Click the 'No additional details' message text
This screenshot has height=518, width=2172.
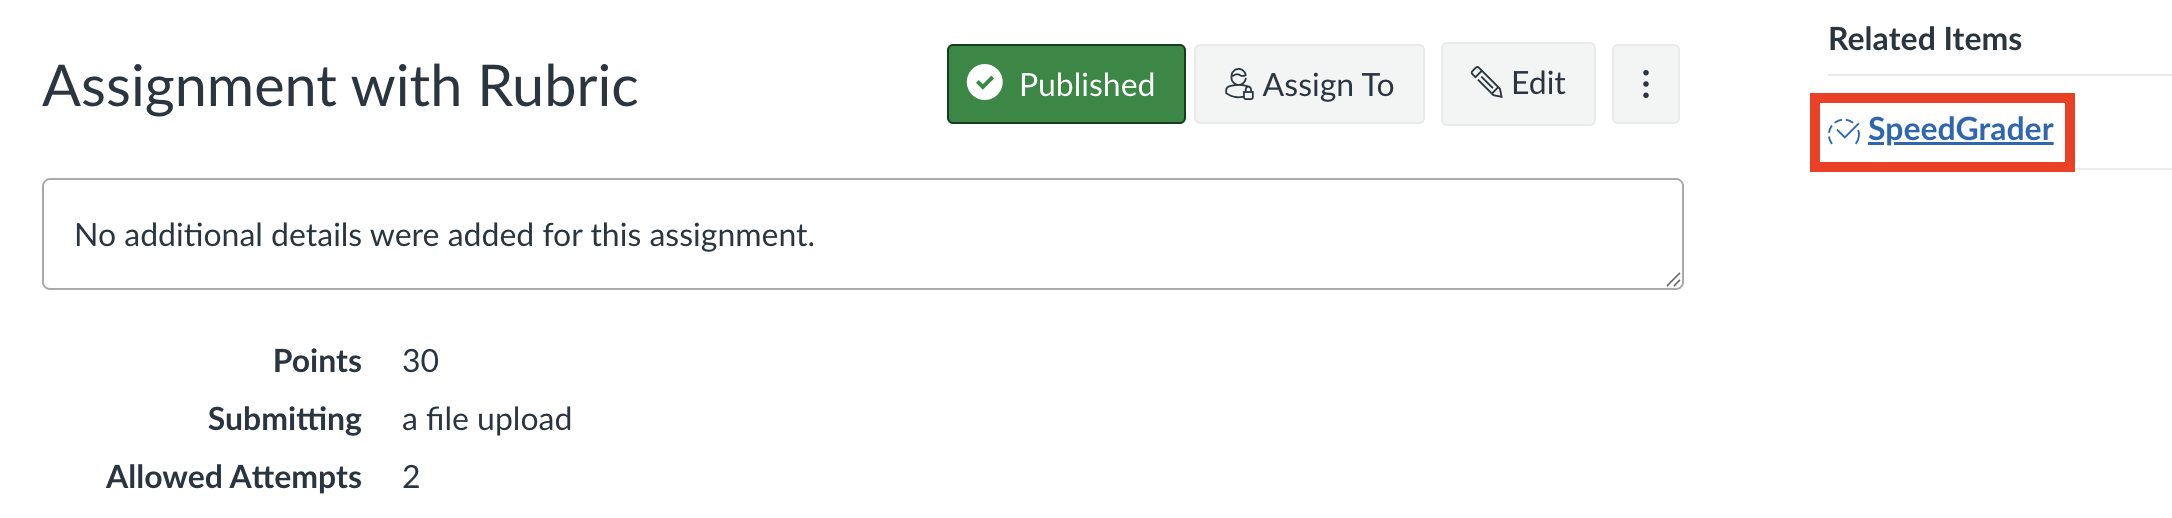445,235
